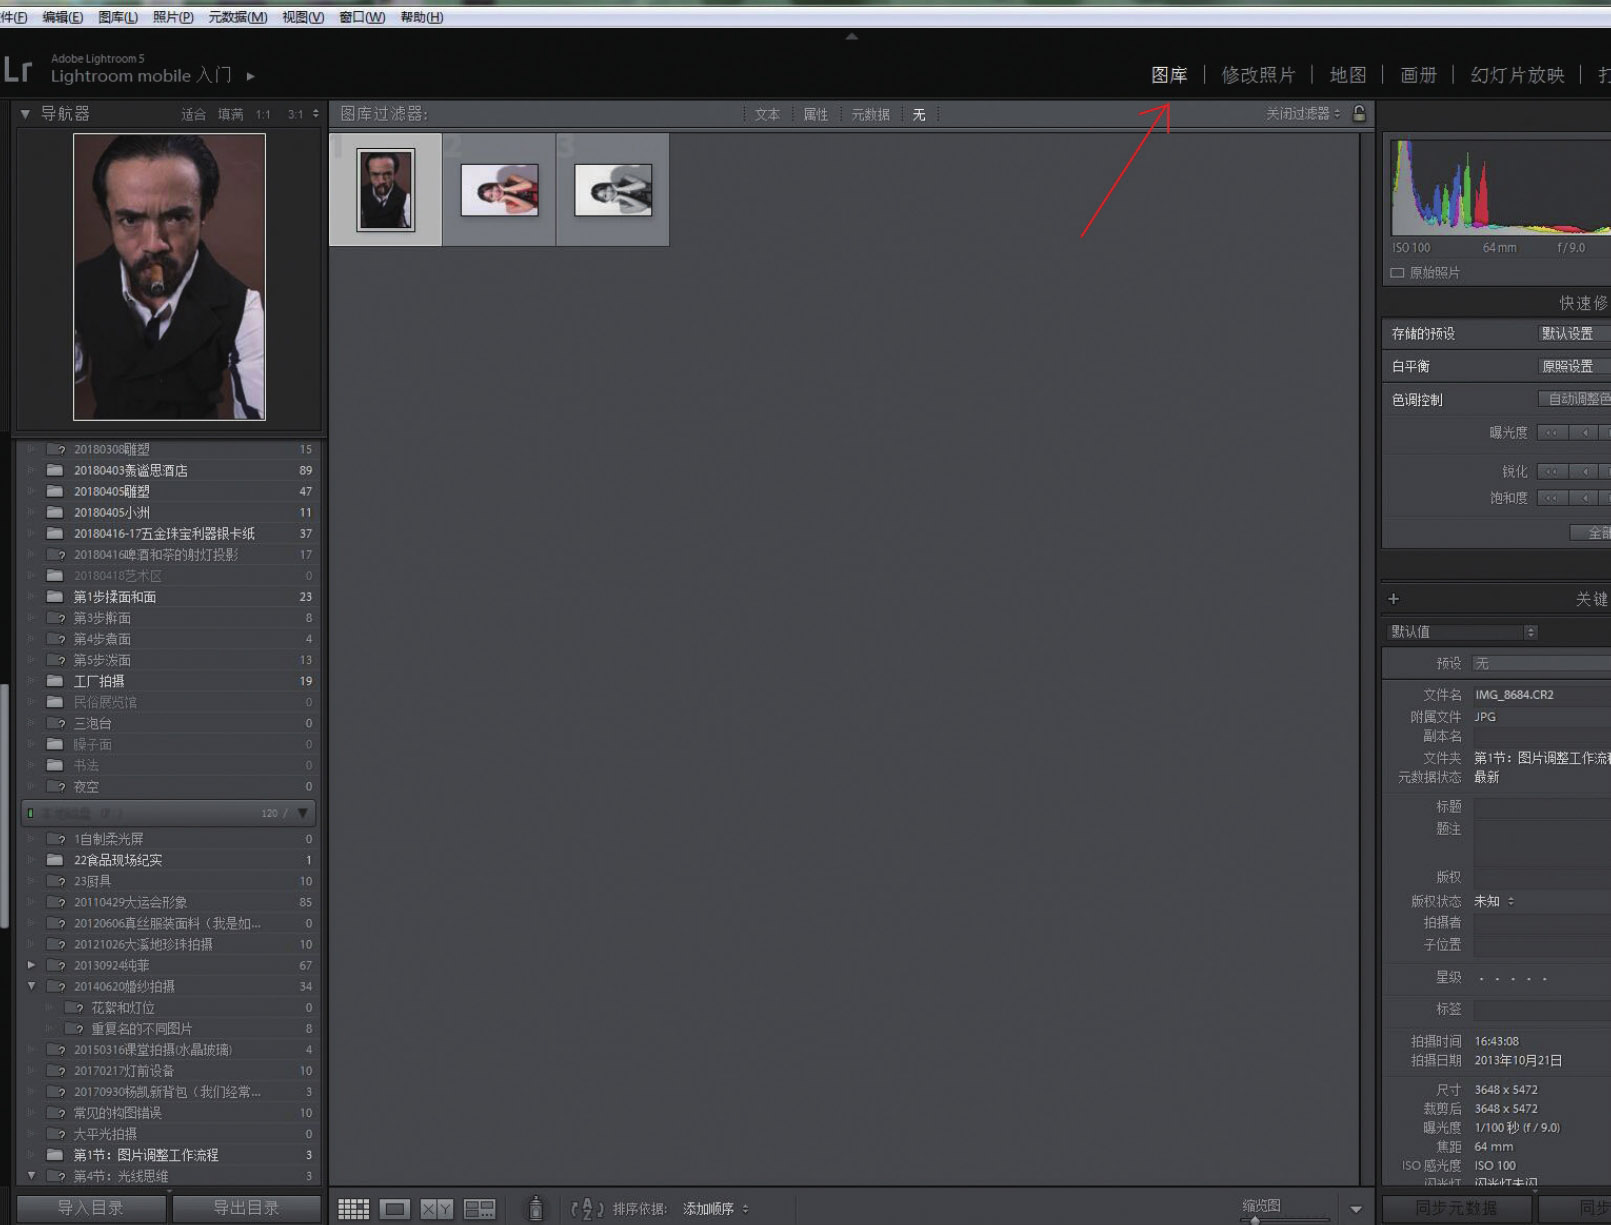The width and height of the screenshot is (1611, 1225).
Task: Toggle A-Z sort direction icon
Action: coord(587,1209)
